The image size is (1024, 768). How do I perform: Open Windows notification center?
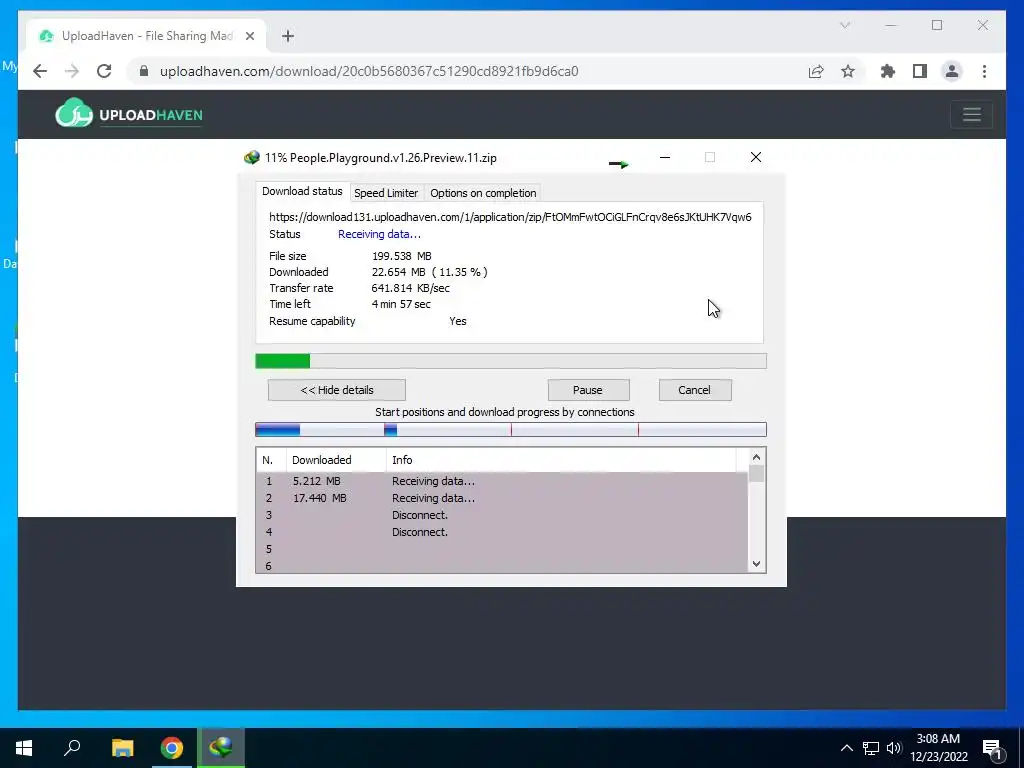[992, 749]
